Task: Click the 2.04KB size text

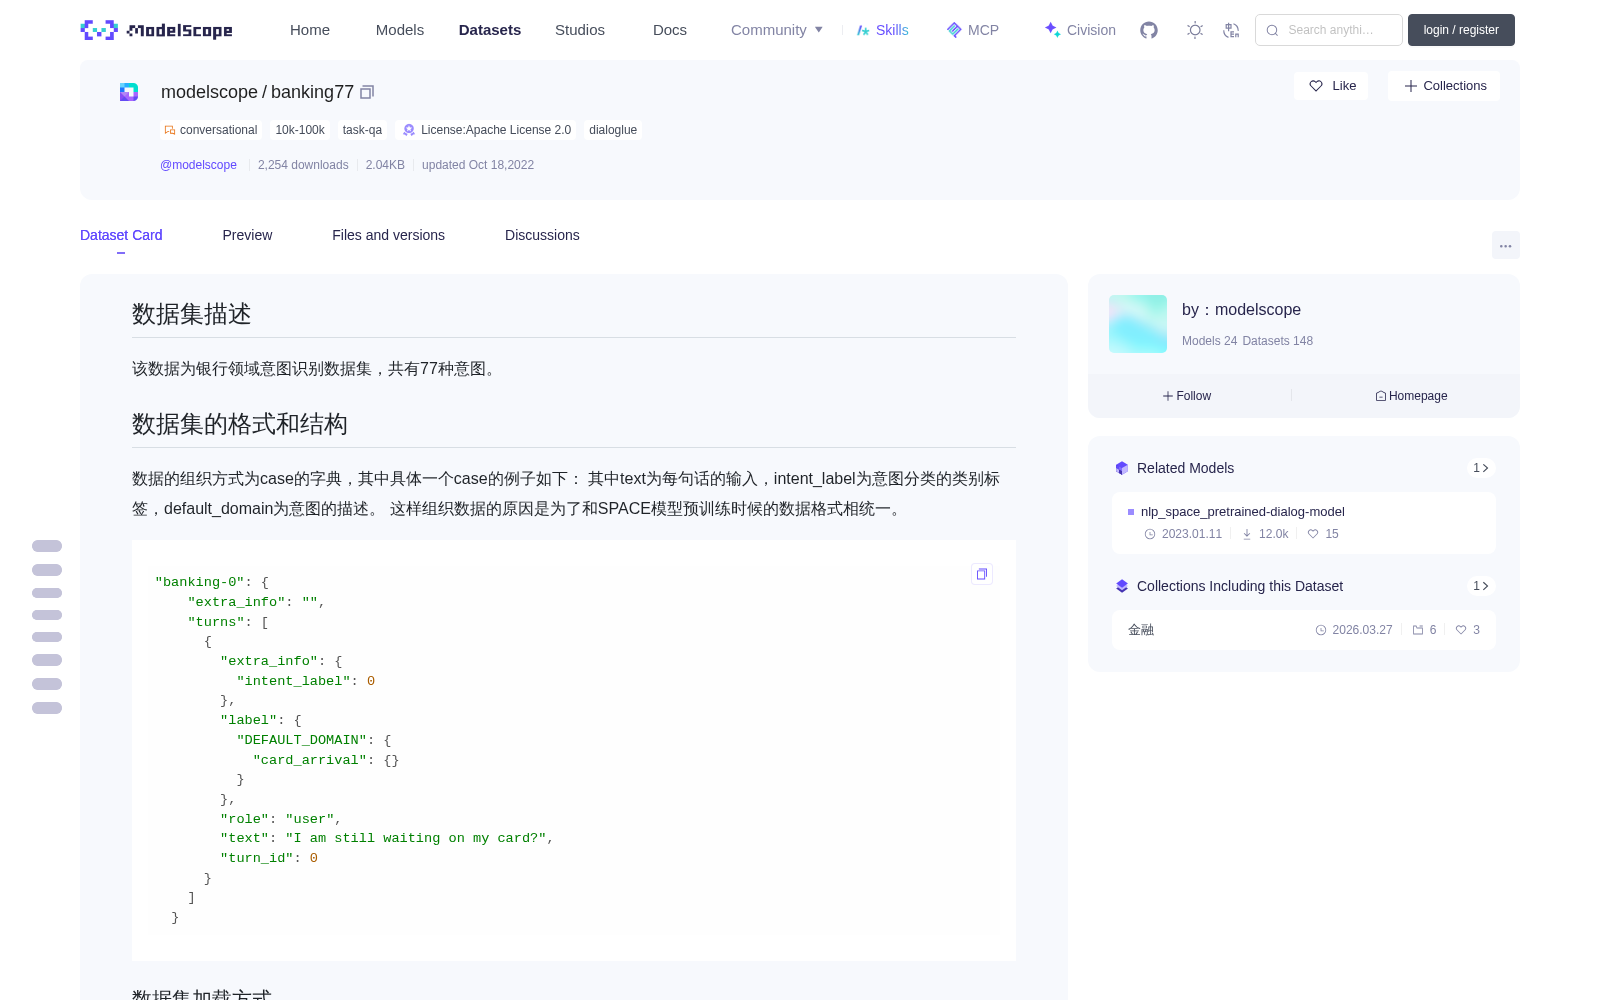Action: coord(385,165)
